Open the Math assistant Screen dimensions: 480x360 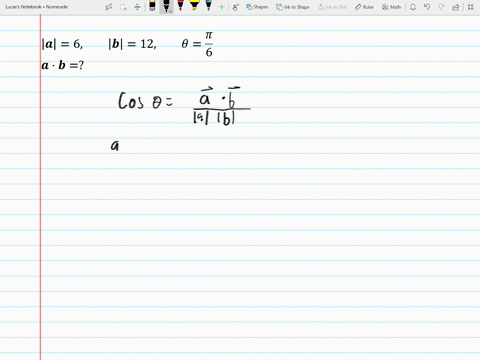[x=391, y=7]
